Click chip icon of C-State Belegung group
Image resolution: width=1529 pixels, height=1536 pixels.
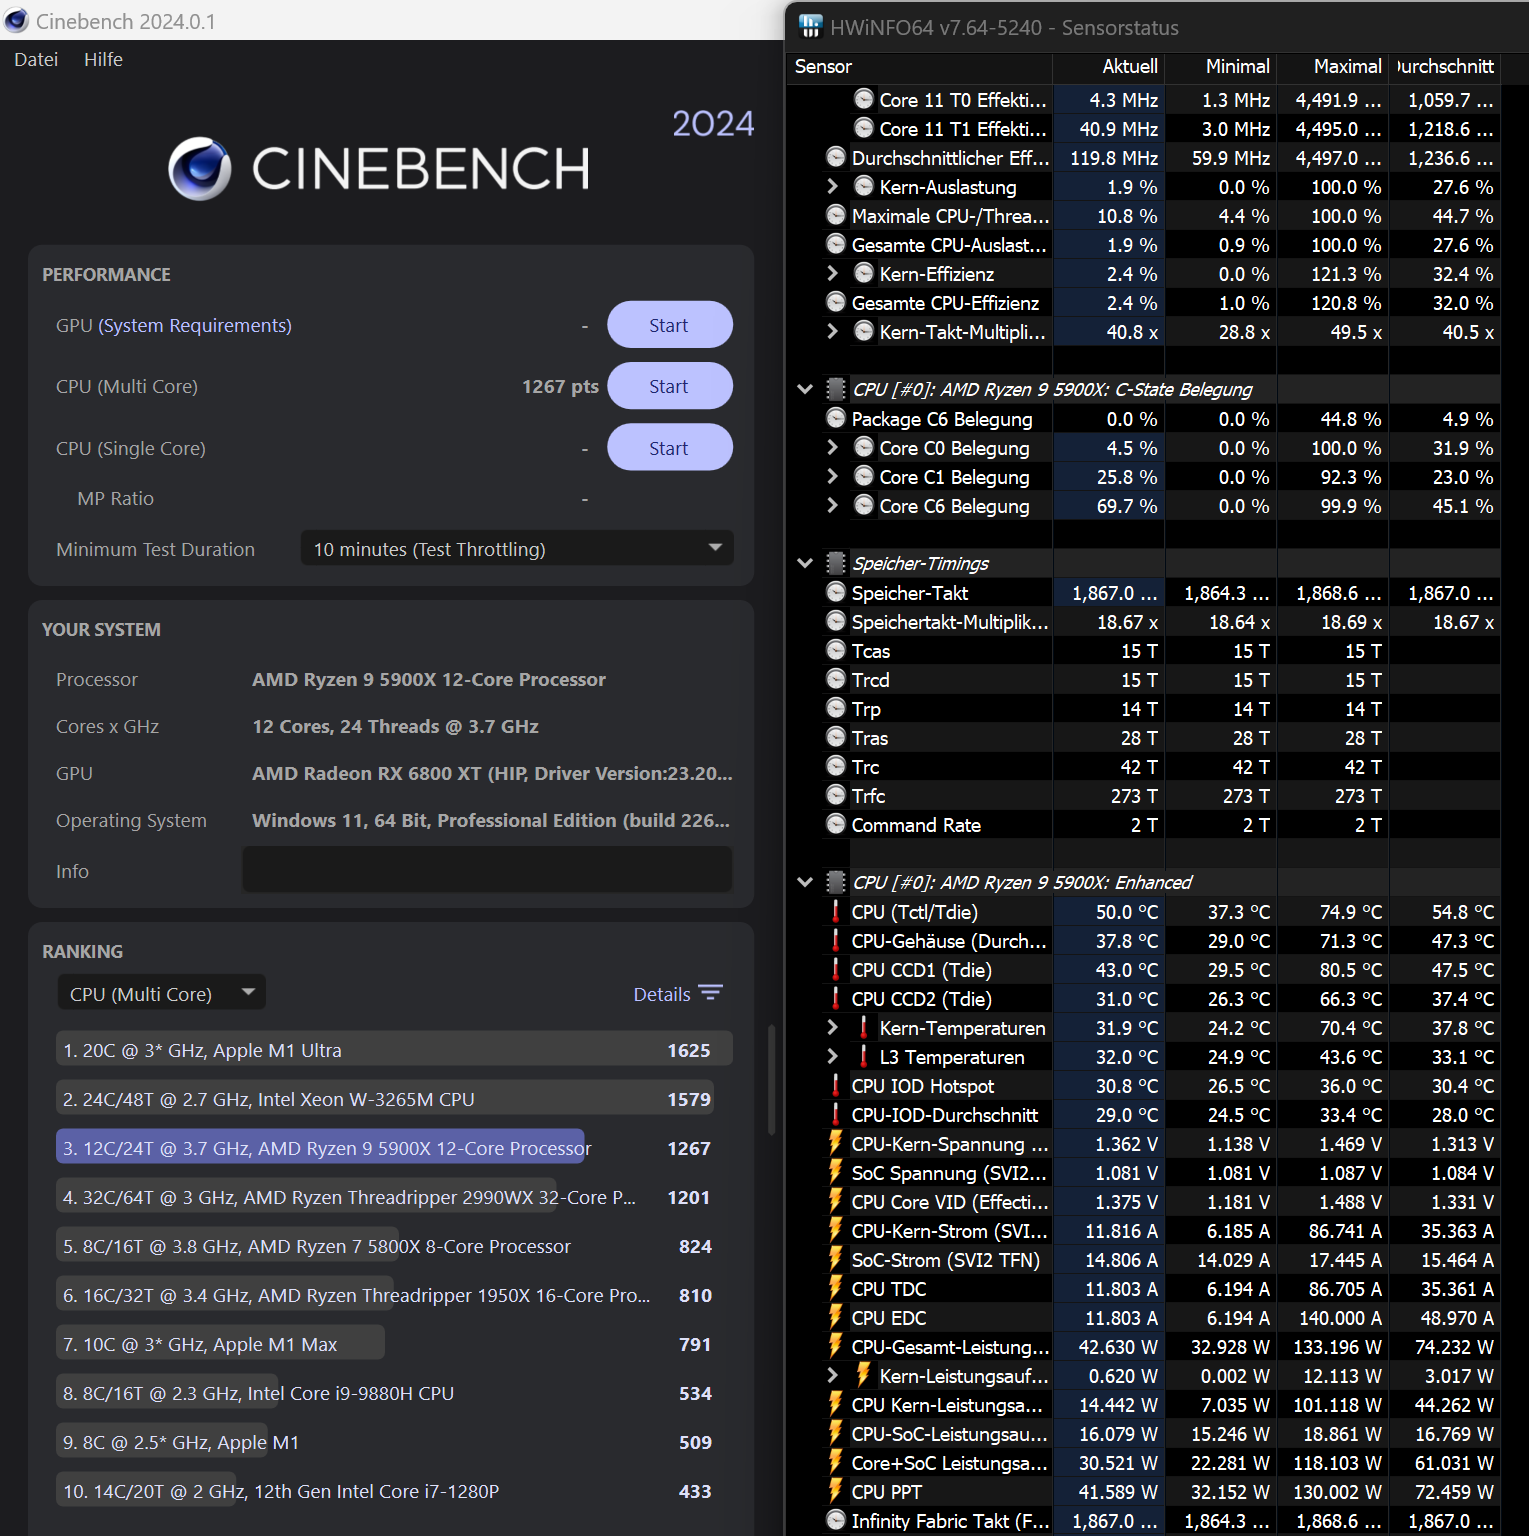[x=836, y=389]
